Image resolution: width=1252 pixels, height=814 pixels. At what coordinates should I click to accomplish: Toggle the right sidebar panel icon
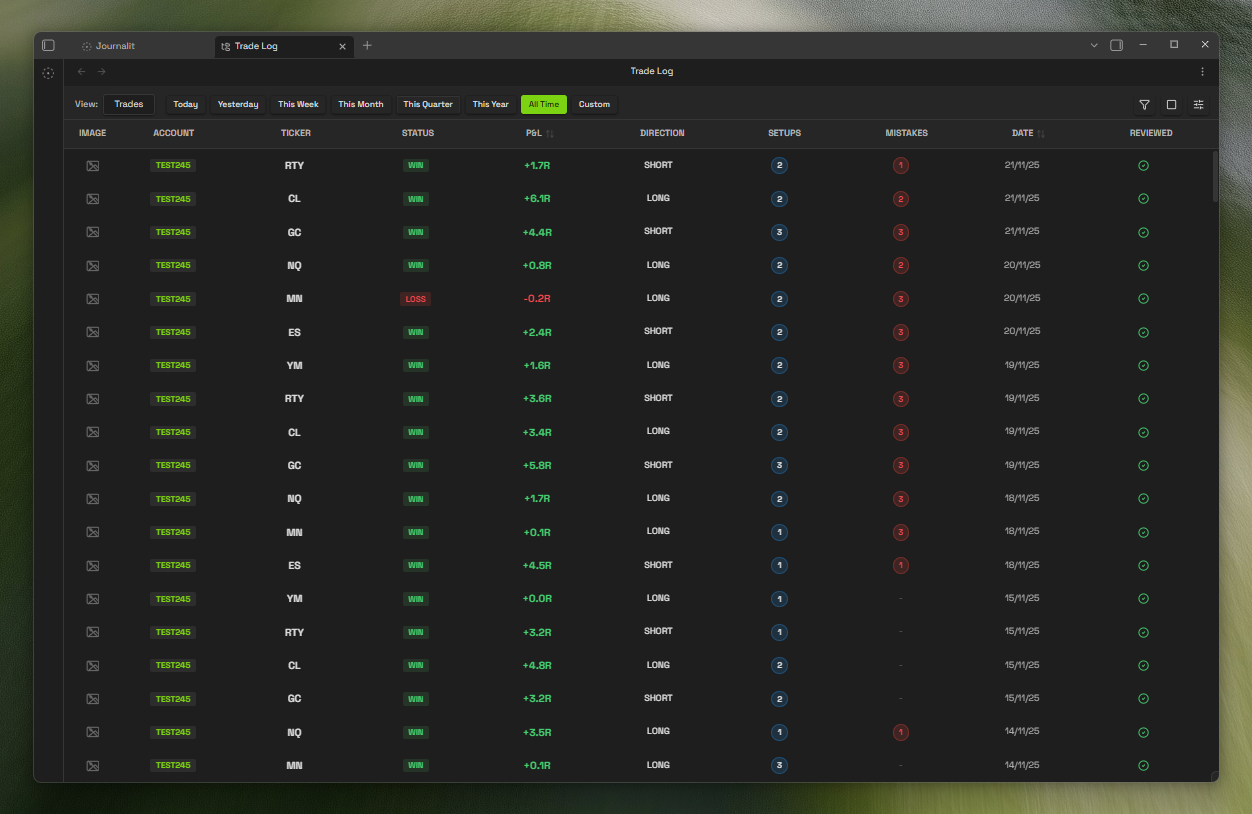(1117, 46)
